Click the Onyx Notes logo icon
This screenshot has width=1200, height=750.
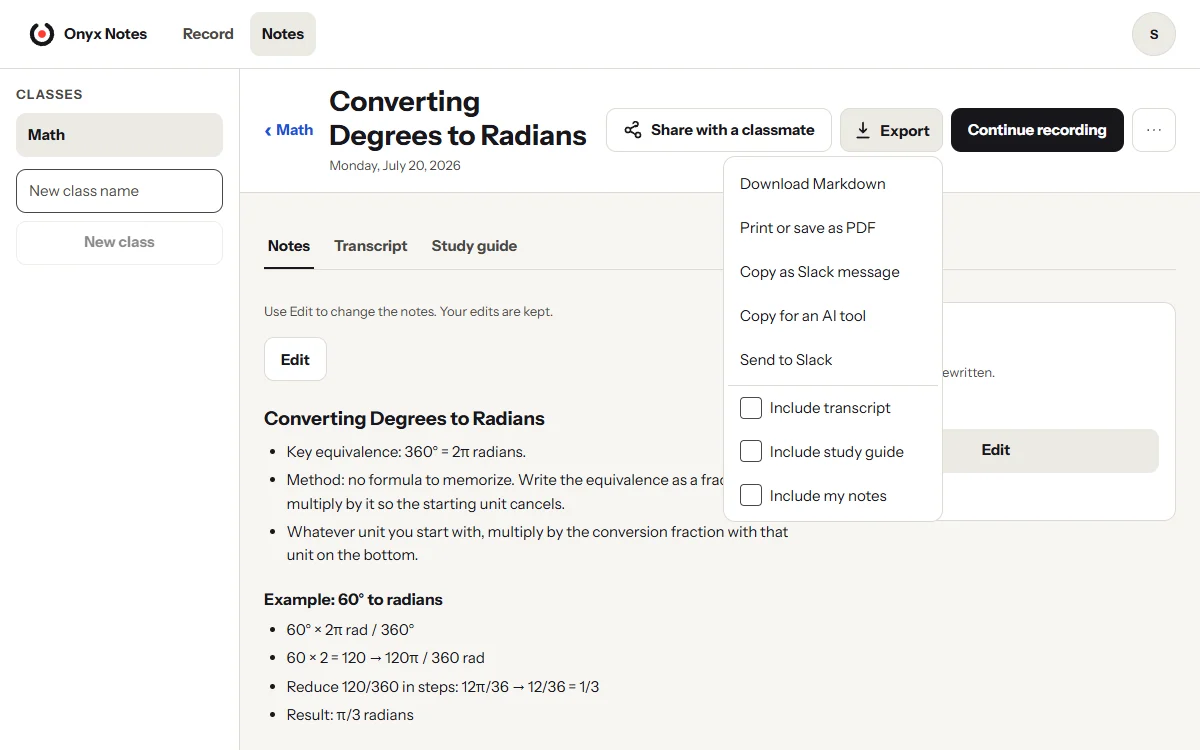click(x=42, y=34)
